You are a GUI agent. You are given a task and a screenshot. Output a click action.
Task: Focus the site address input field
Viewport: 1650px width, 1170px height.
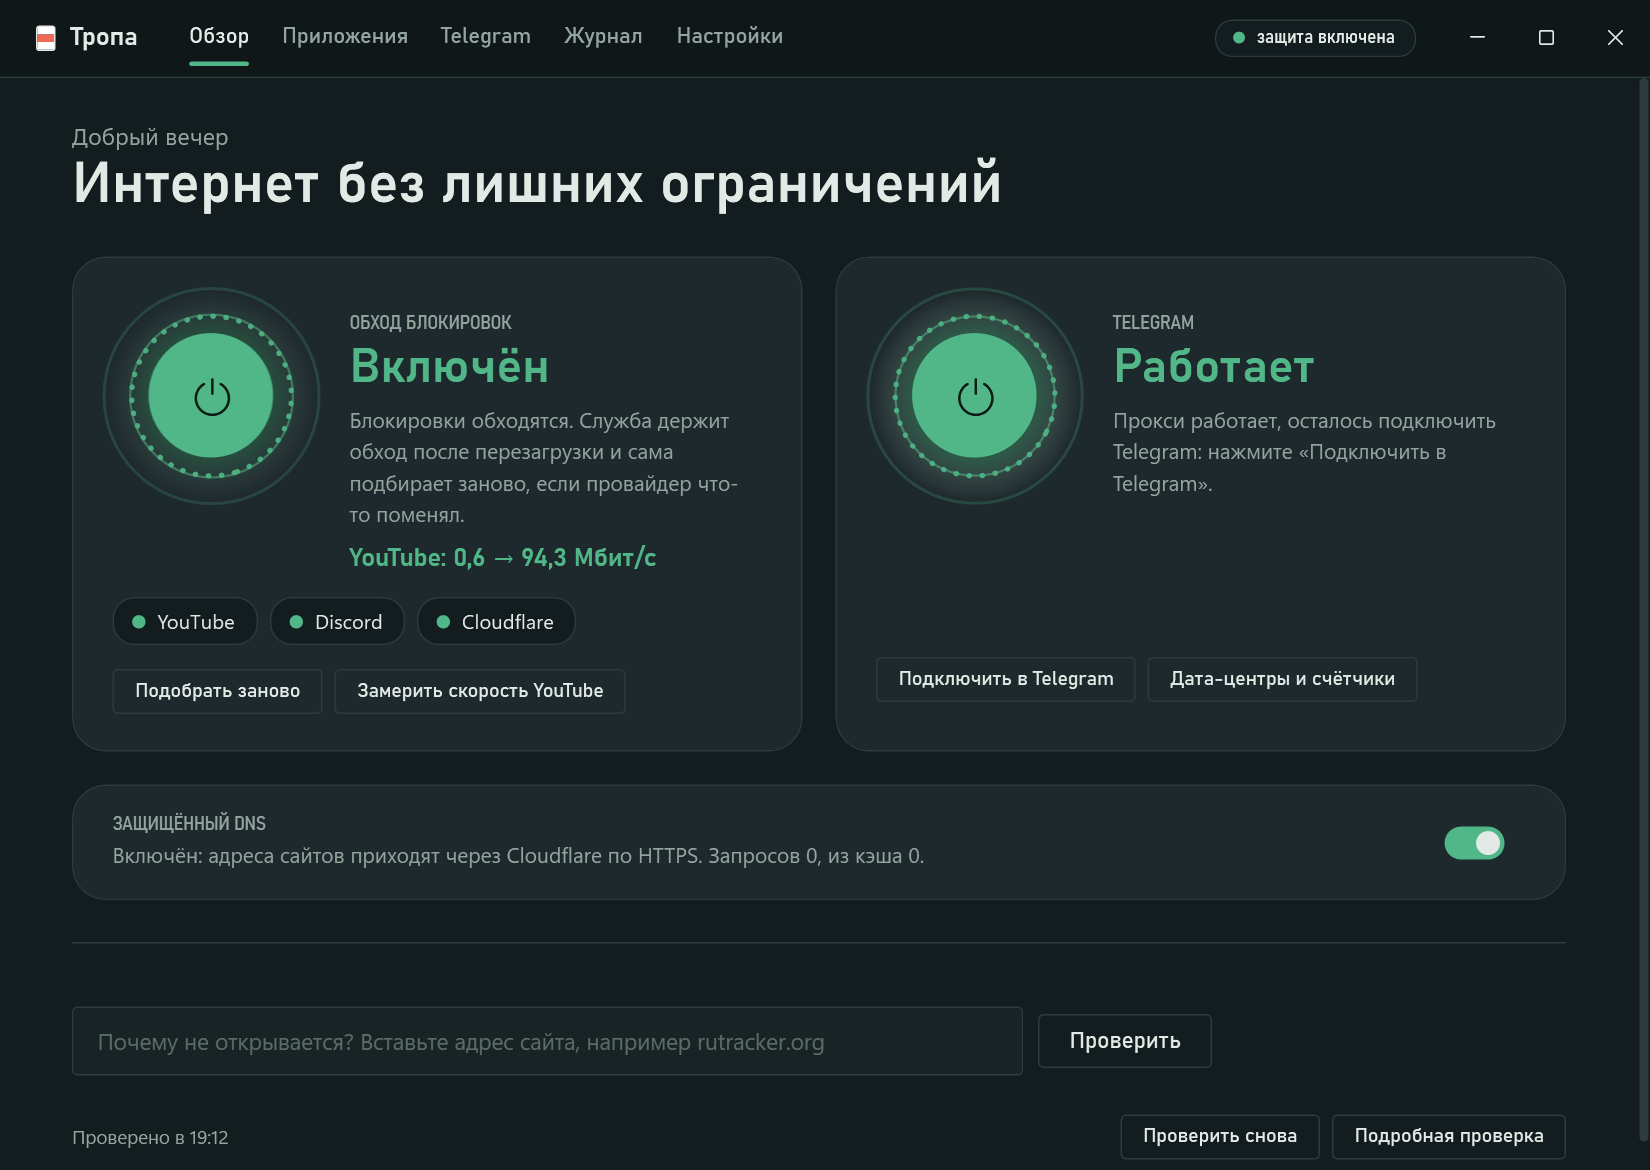pyautogui.click(x=547, y=1041)
